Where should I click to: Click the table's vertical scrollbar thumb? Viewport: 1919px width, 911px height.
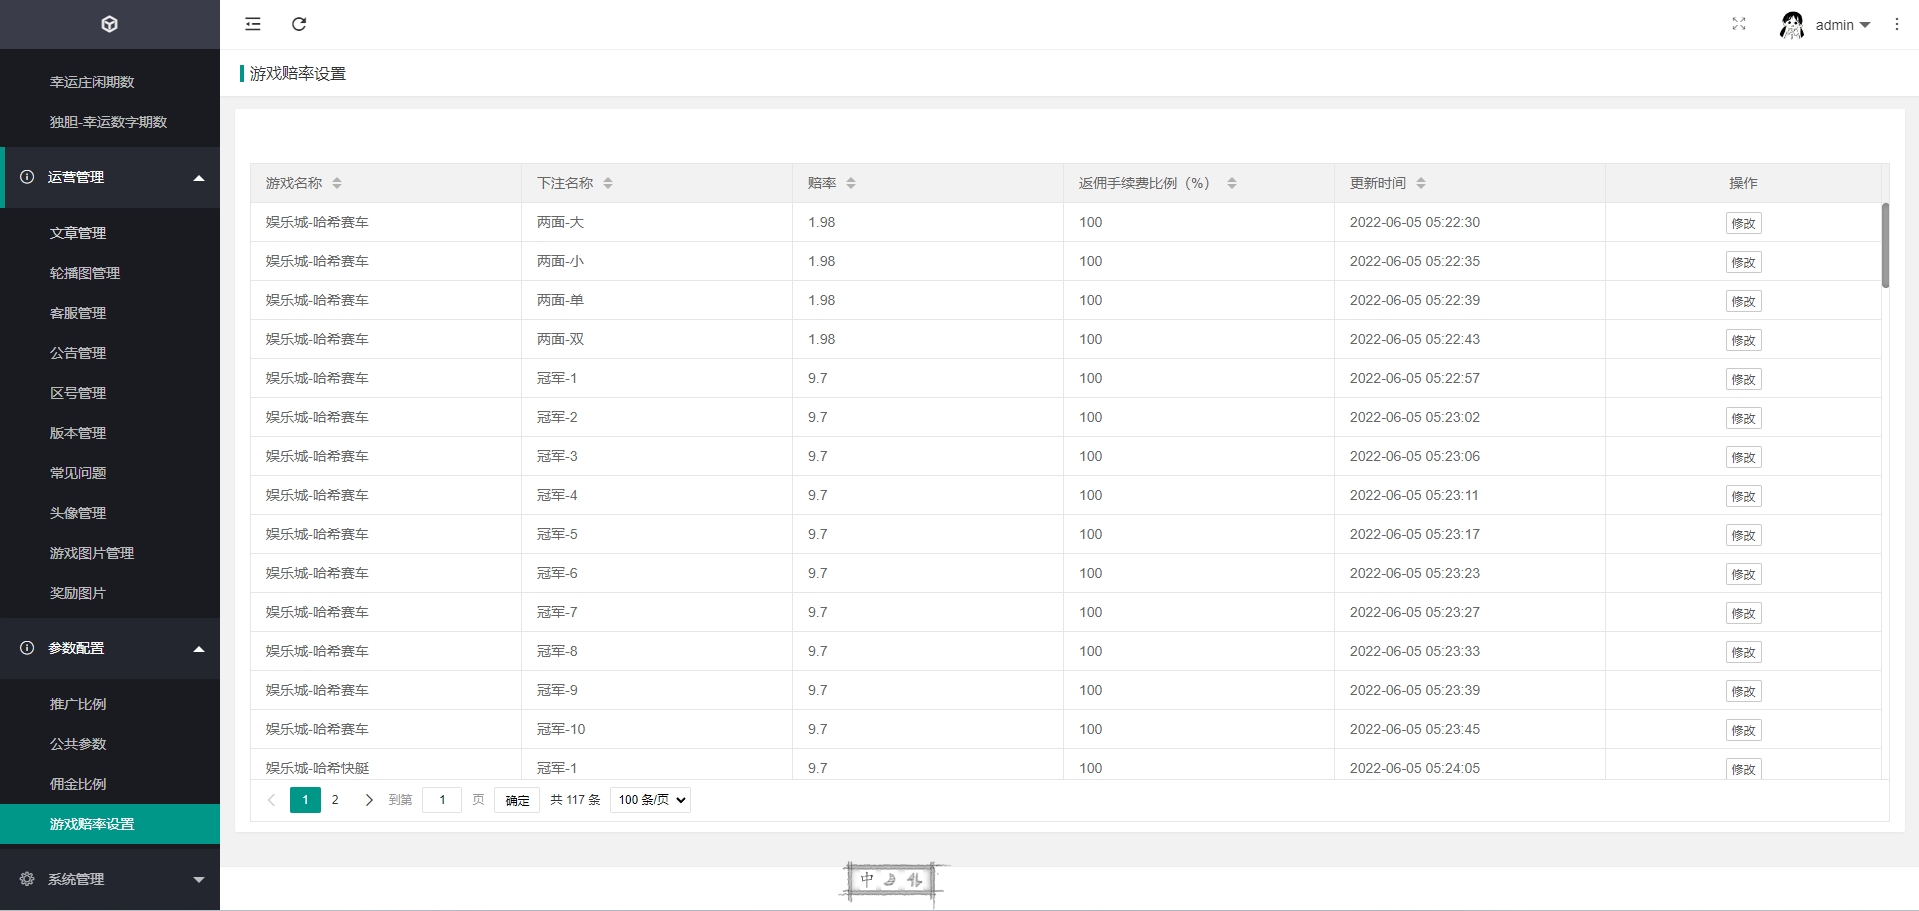[1885, 245]
